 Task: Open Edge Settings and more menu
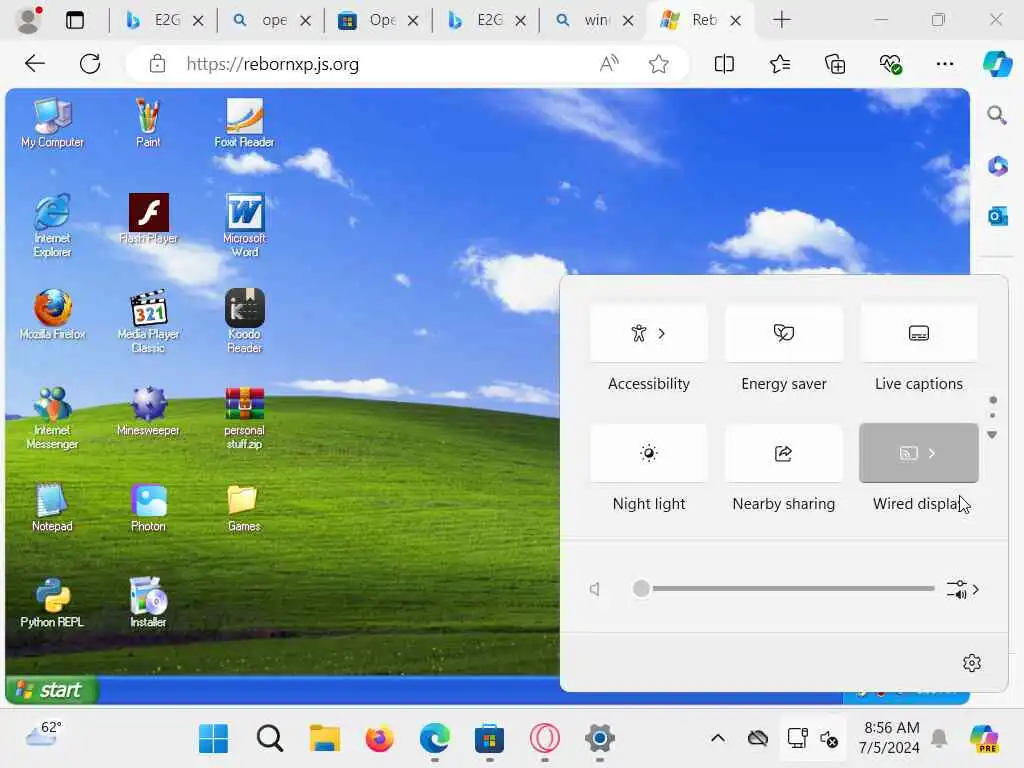pos(945,63)
